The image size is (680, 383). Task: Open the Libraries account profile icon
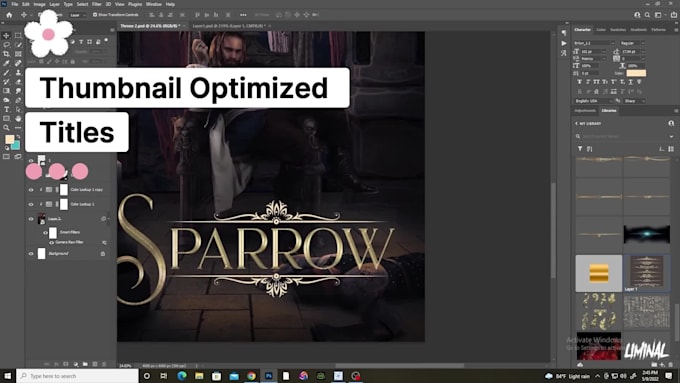(x=671, y=124)
